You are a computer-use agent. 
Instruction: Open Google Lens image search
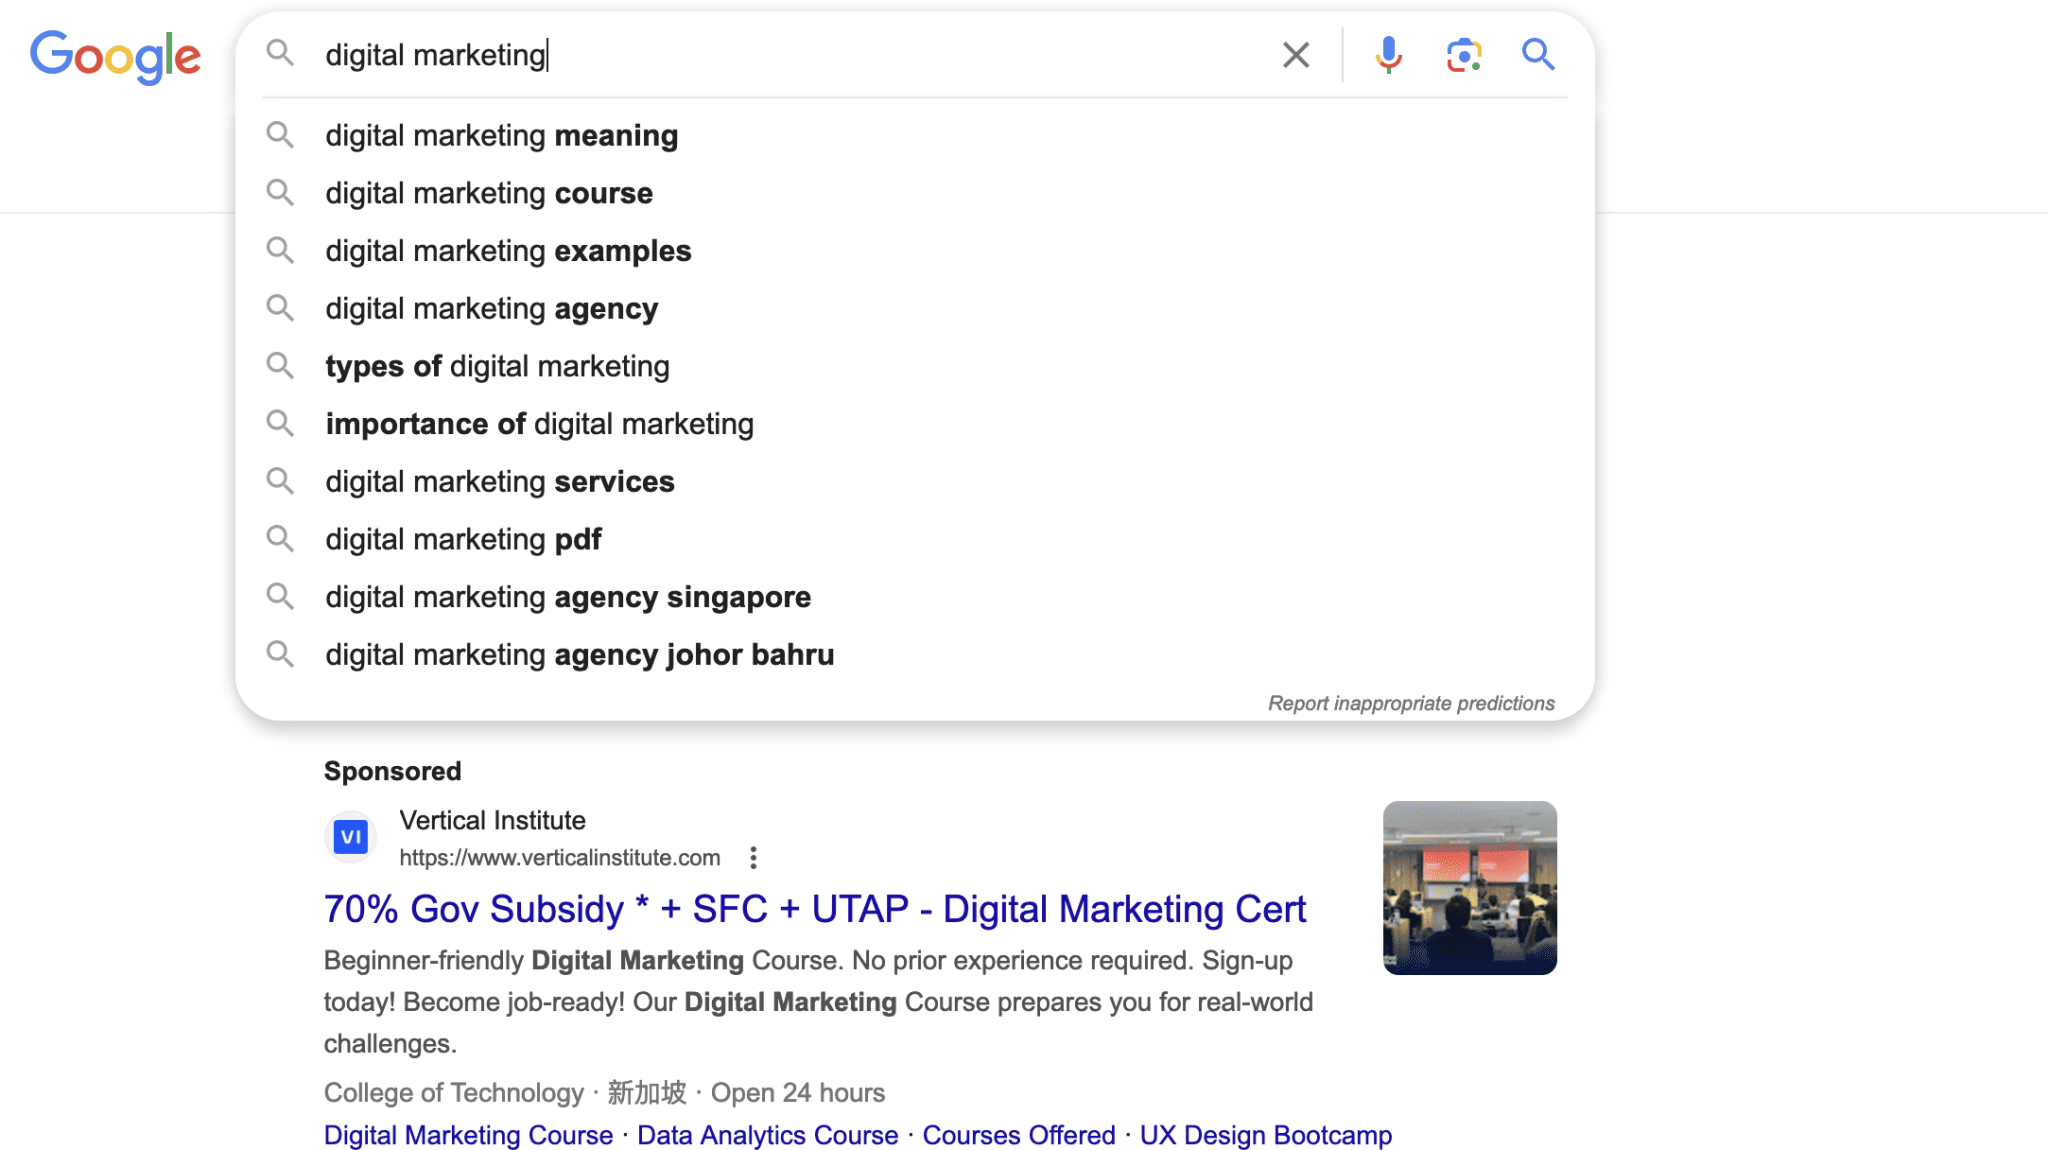(1462, 55)
